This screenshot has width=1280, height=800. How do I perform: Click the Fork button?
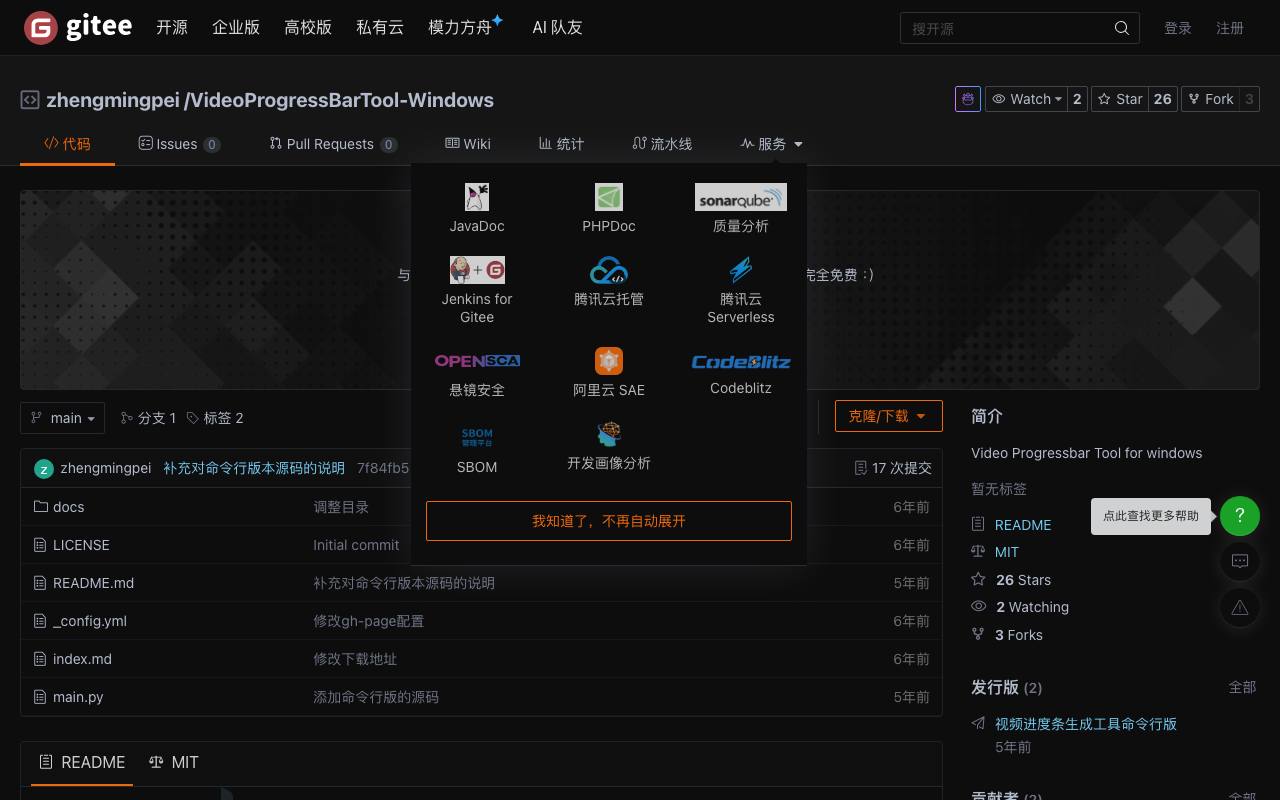click(x=1210, y=99)
